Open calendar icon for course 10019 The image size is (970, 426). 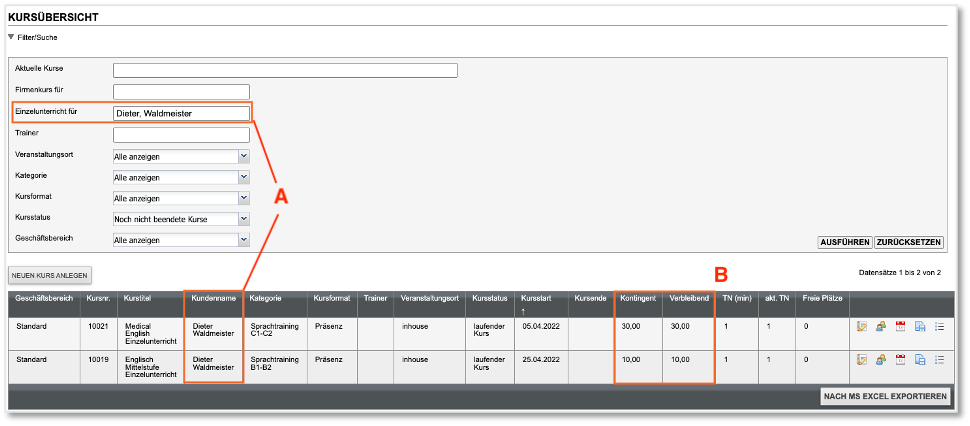[900, 360]
